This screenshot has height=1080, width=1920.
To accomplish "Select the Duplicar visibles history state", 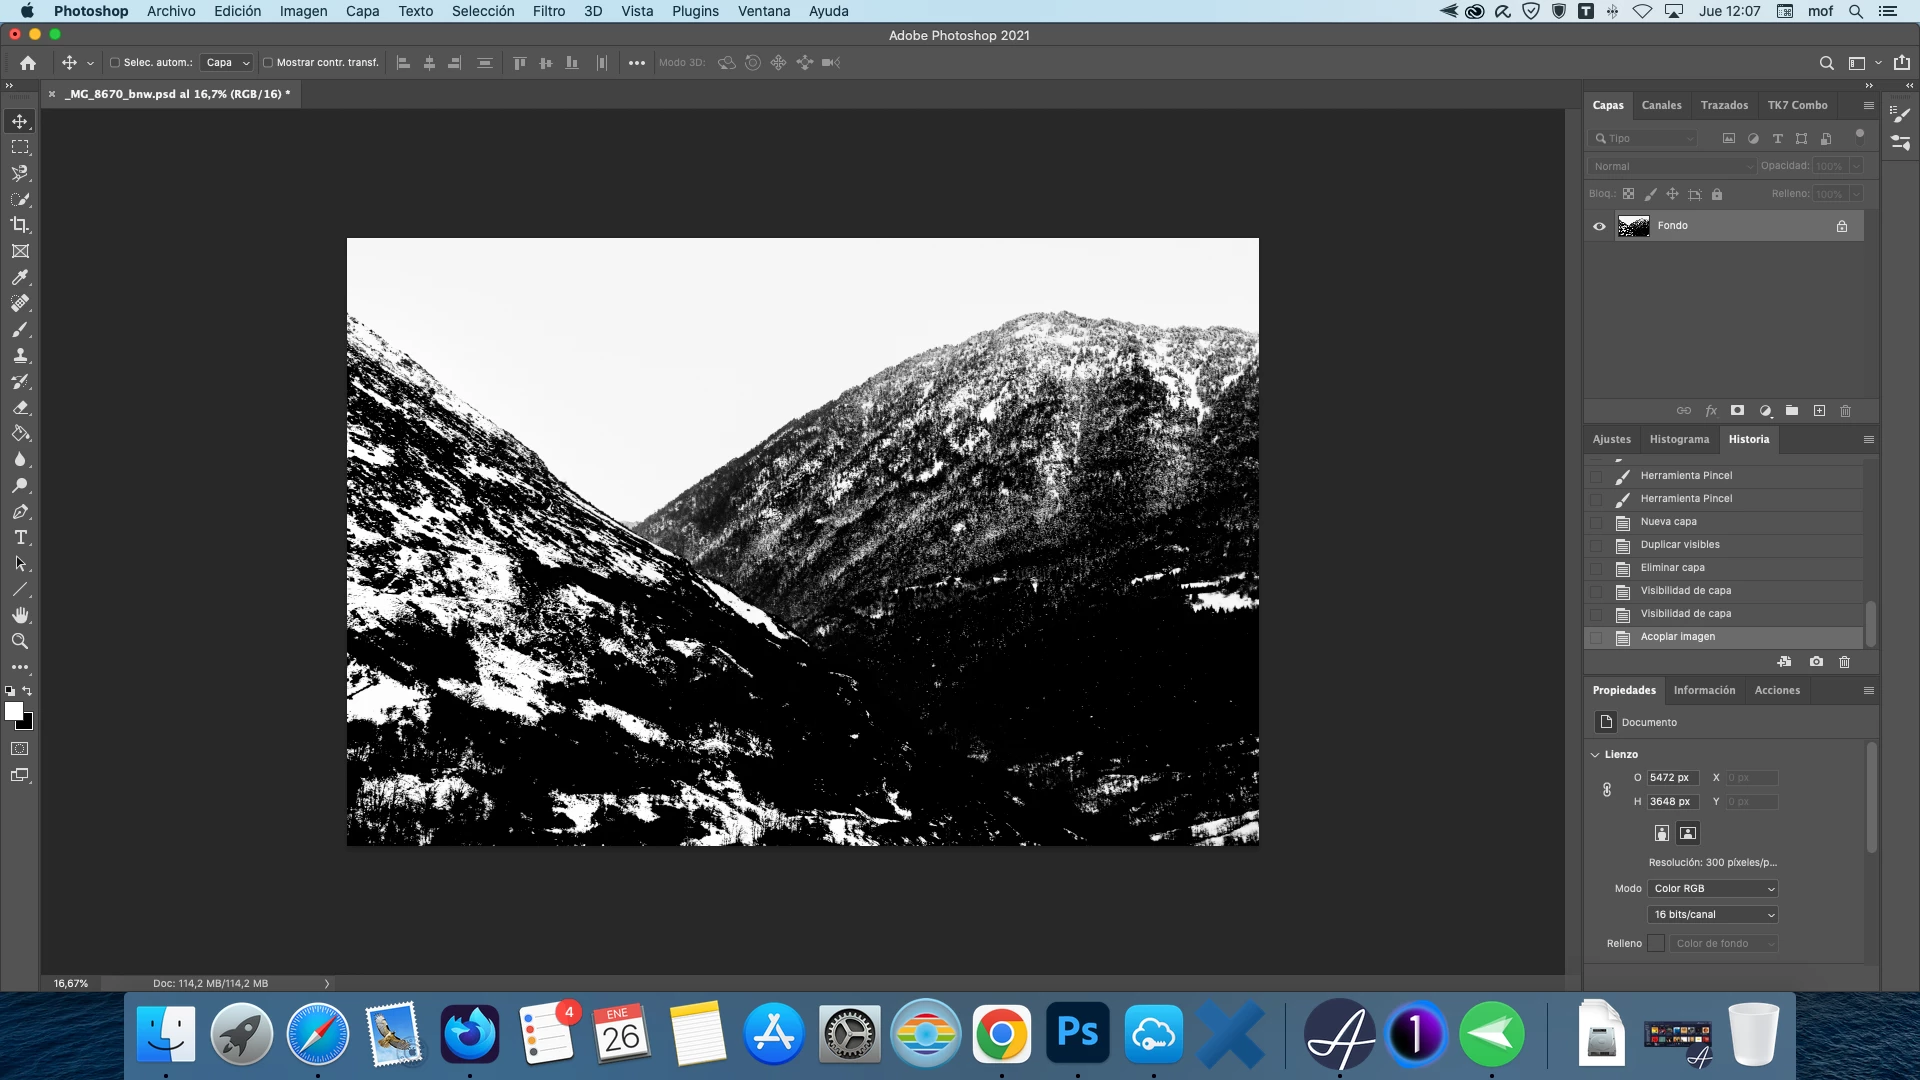I will point(1680,545).
